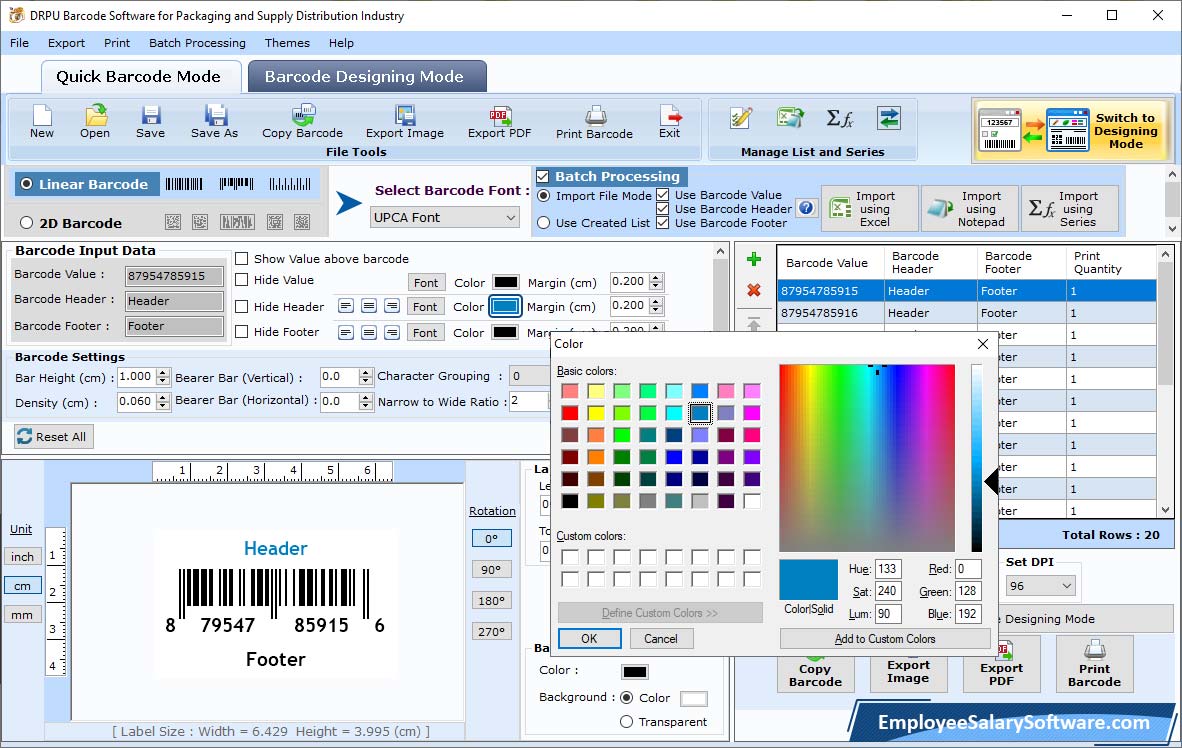The height and width of the screenshot is (748, 1182).
Task: Align header text left
Action: 345,306
